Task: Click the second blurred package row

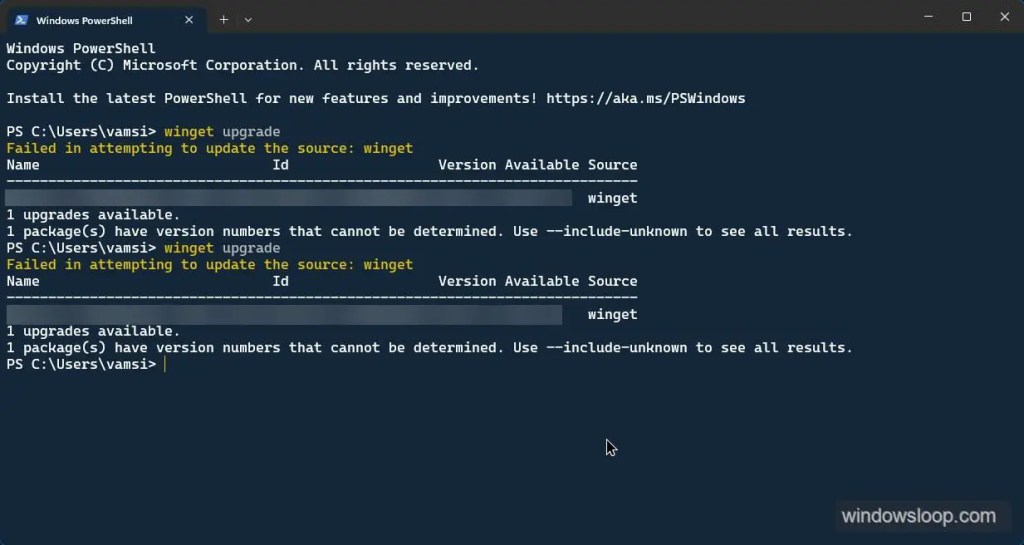Action: [x=284, y=314]
